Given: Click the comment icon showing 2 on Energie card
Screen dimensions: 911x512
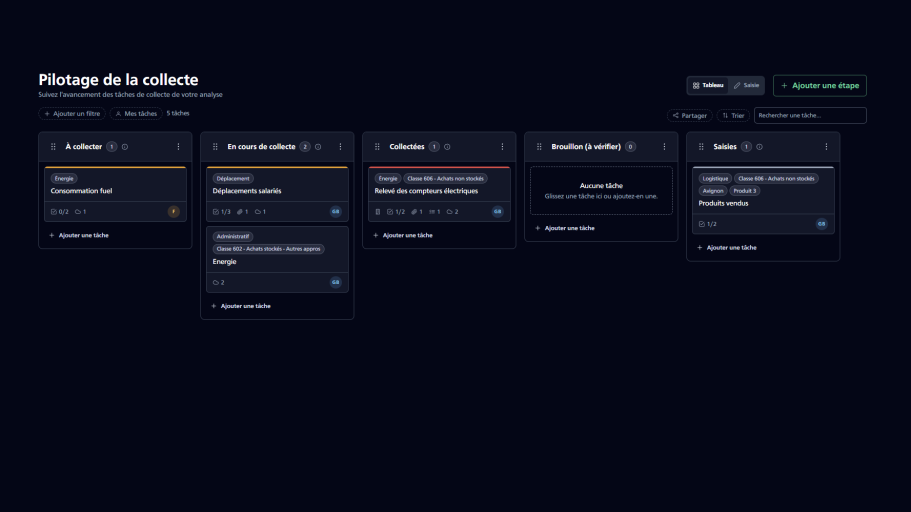Looking at the screenshot, I should pyautogui.click(x=218, y=282).
